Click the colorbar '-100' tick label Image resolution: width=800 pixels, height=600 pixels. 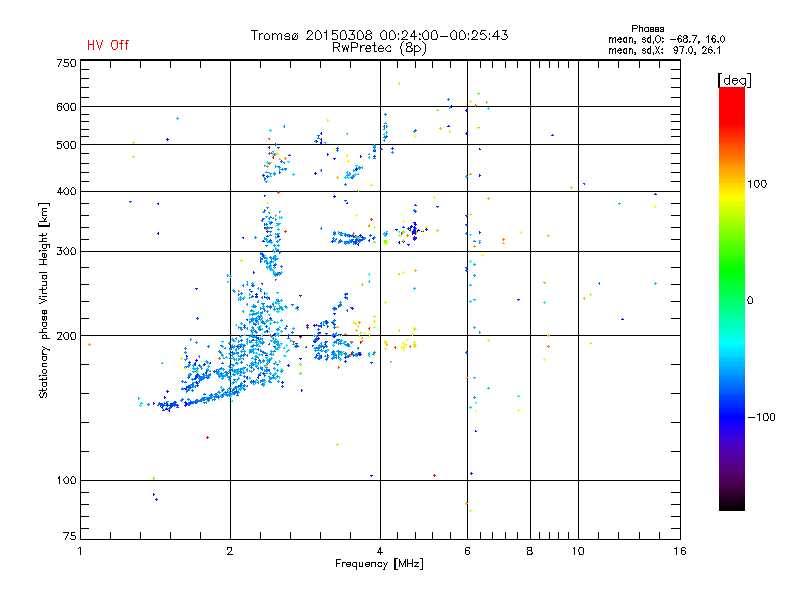[761, 417]
